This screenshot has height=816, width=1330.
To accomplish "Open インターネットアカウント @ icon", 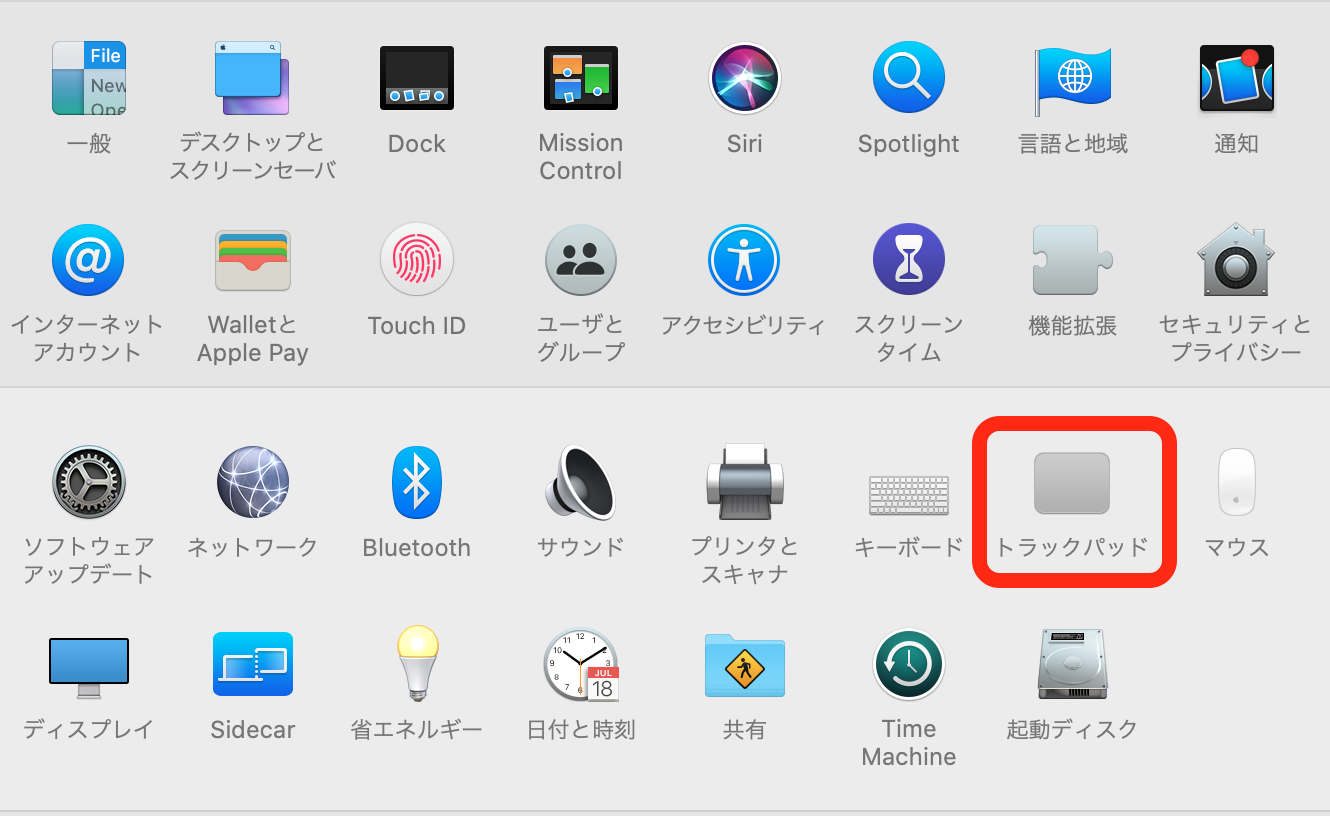I will pyautogui.click(x=88, y=260).
